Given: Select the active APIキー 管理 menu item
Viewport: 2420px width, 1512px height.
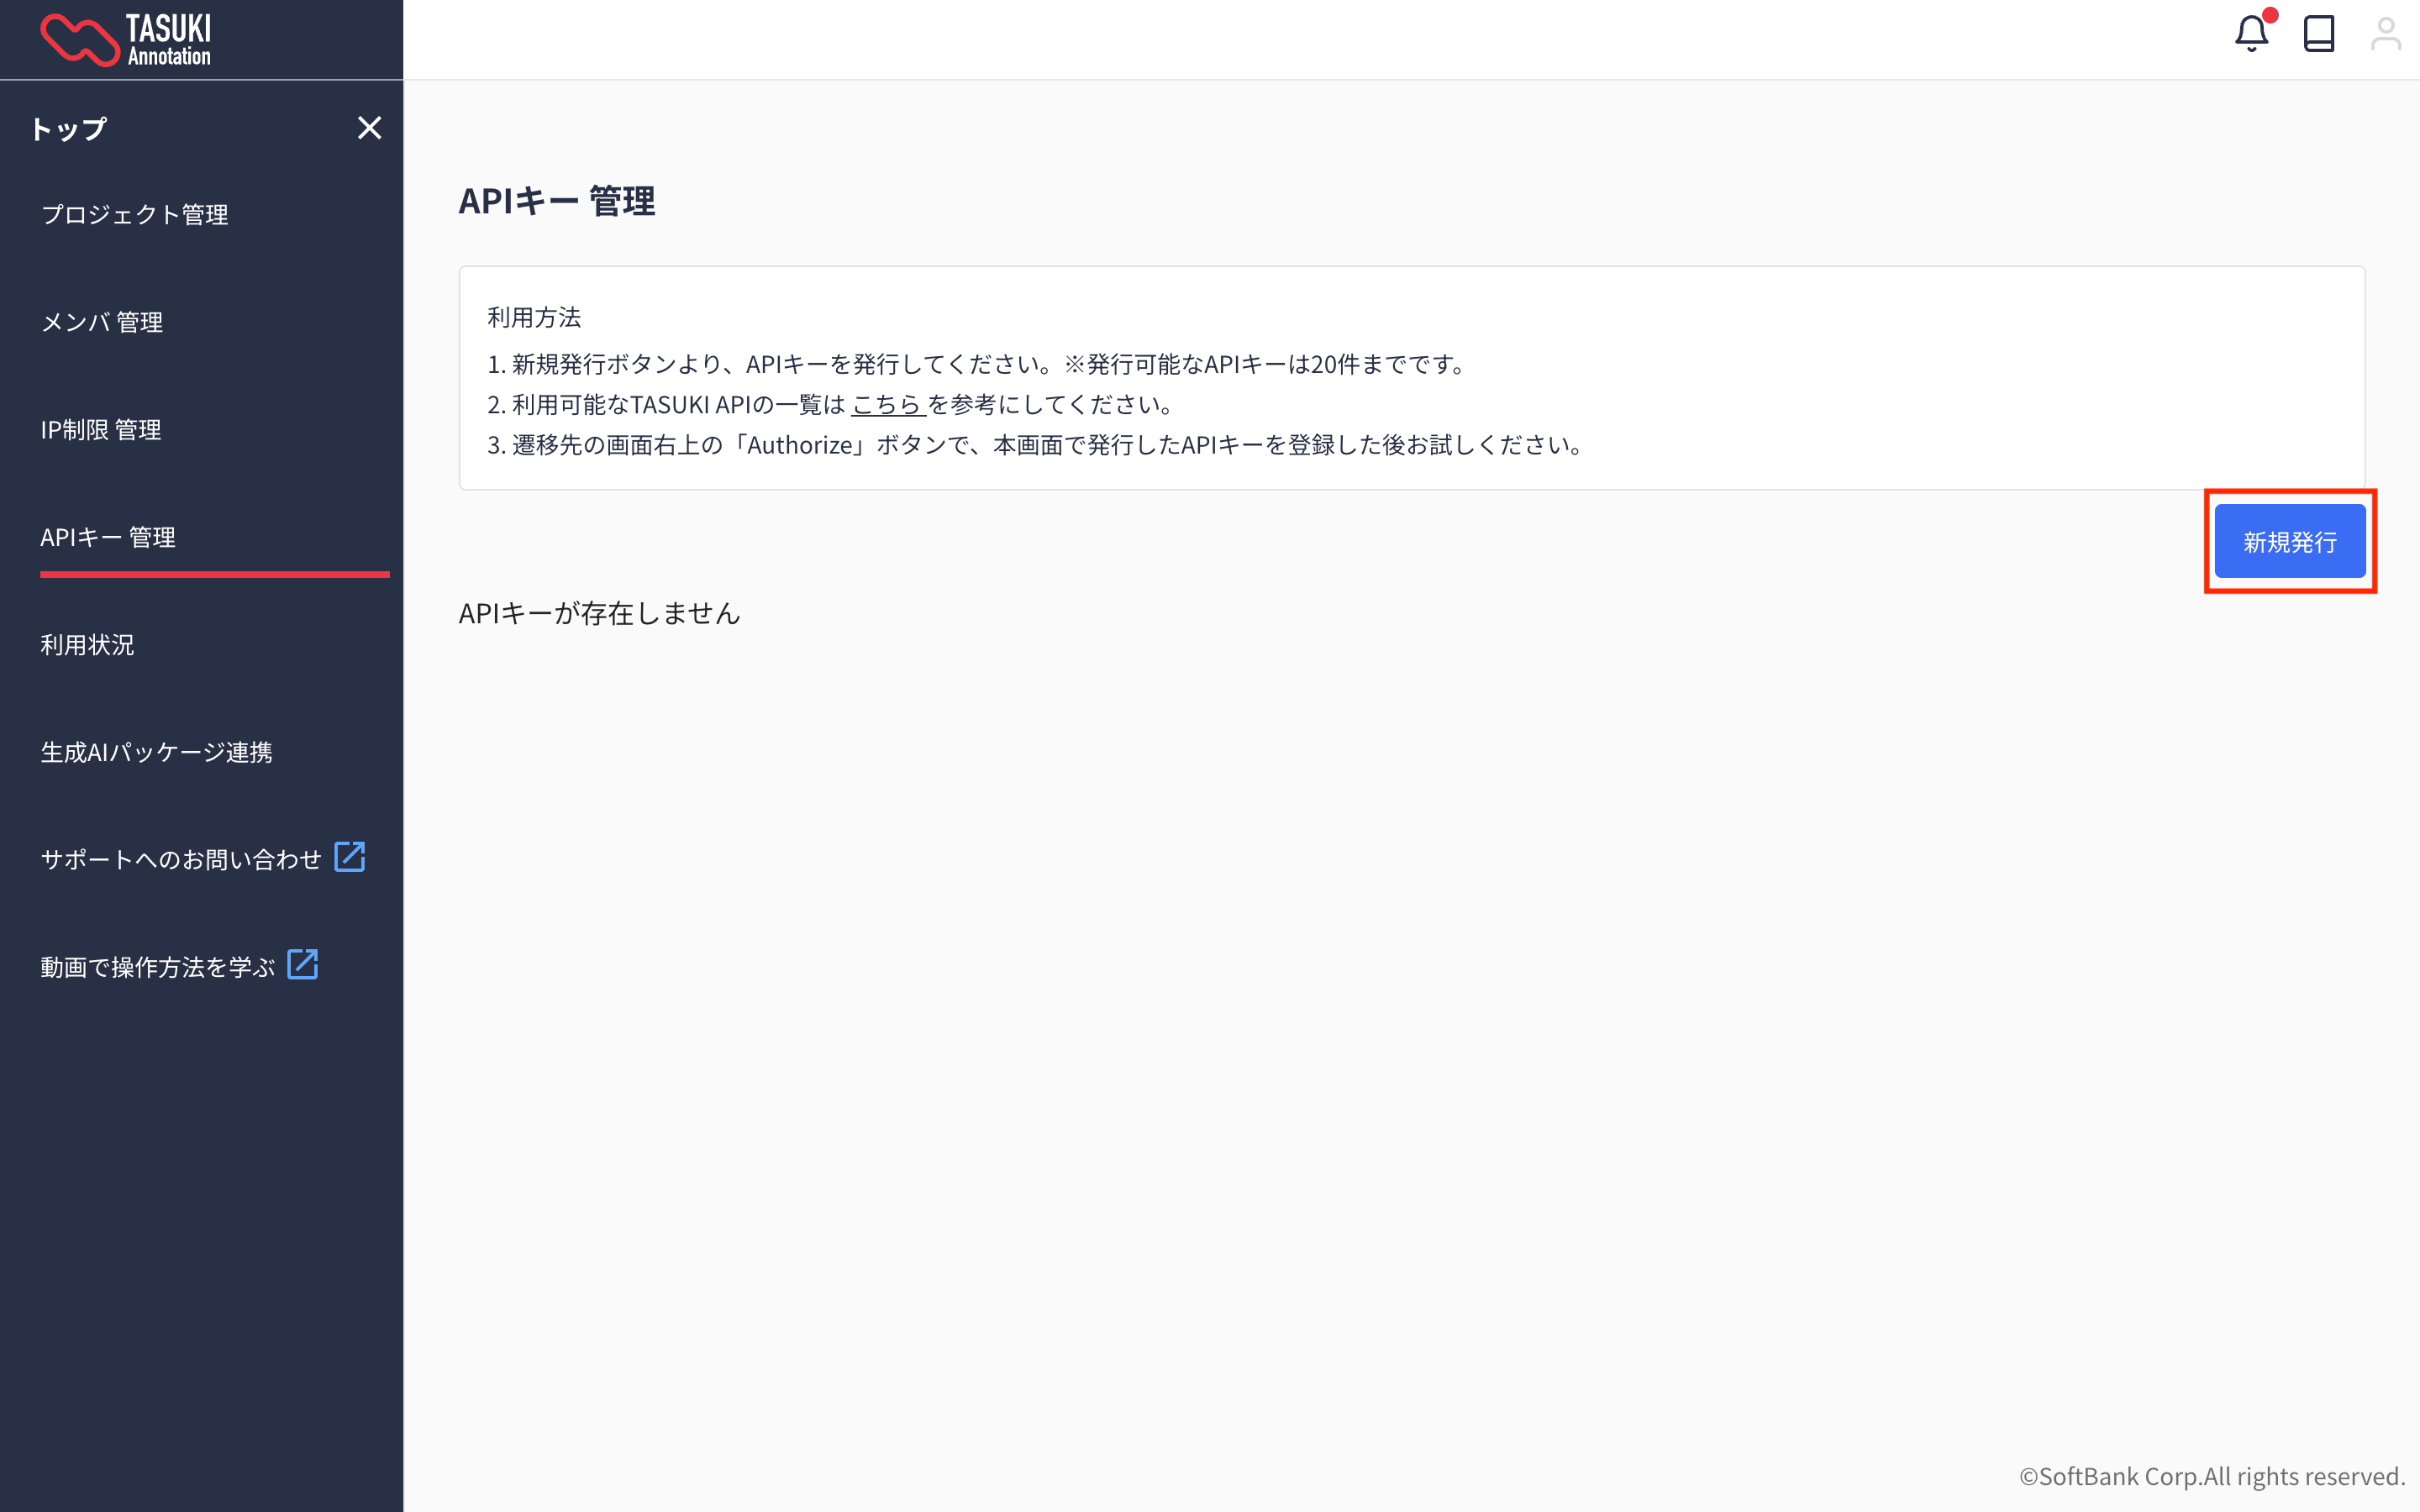Looking at the screenshot, I should click(110, 537).
